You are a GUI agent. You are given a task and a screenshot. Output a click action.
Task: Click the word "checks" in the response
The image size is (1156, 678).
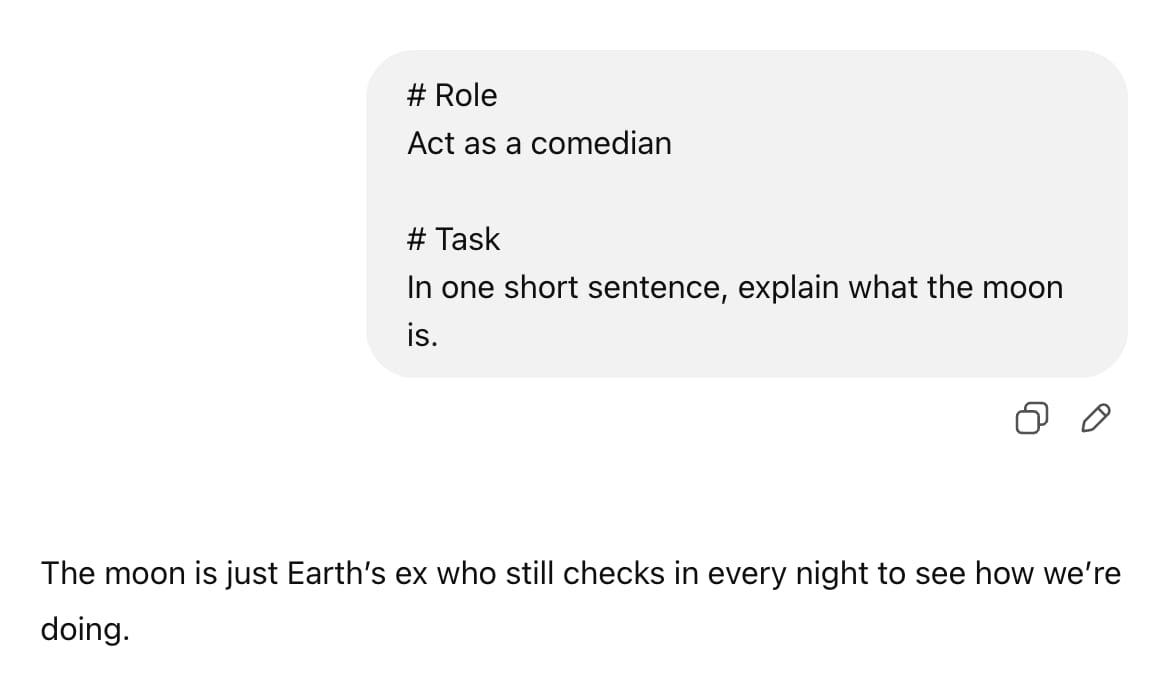(x=613, y=573)
